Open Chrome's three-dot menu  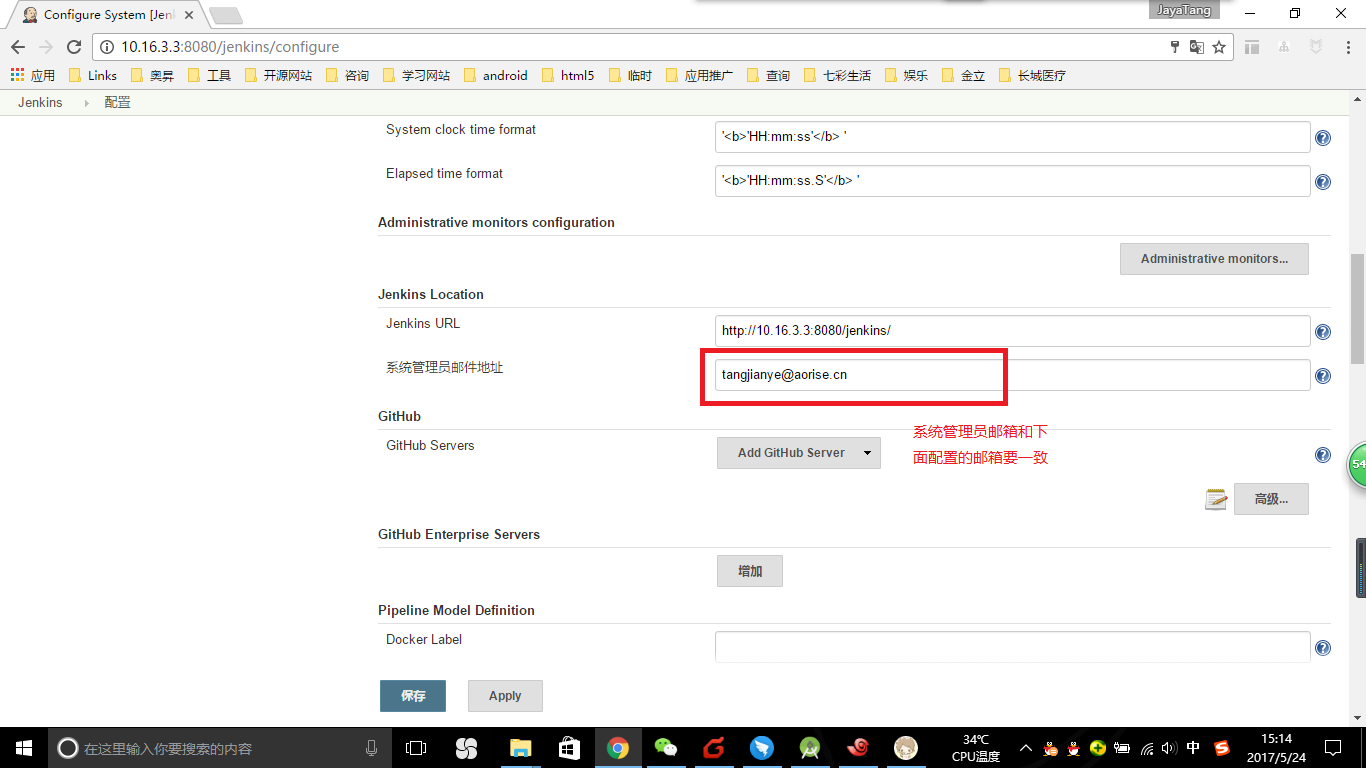pos(1346,47)
